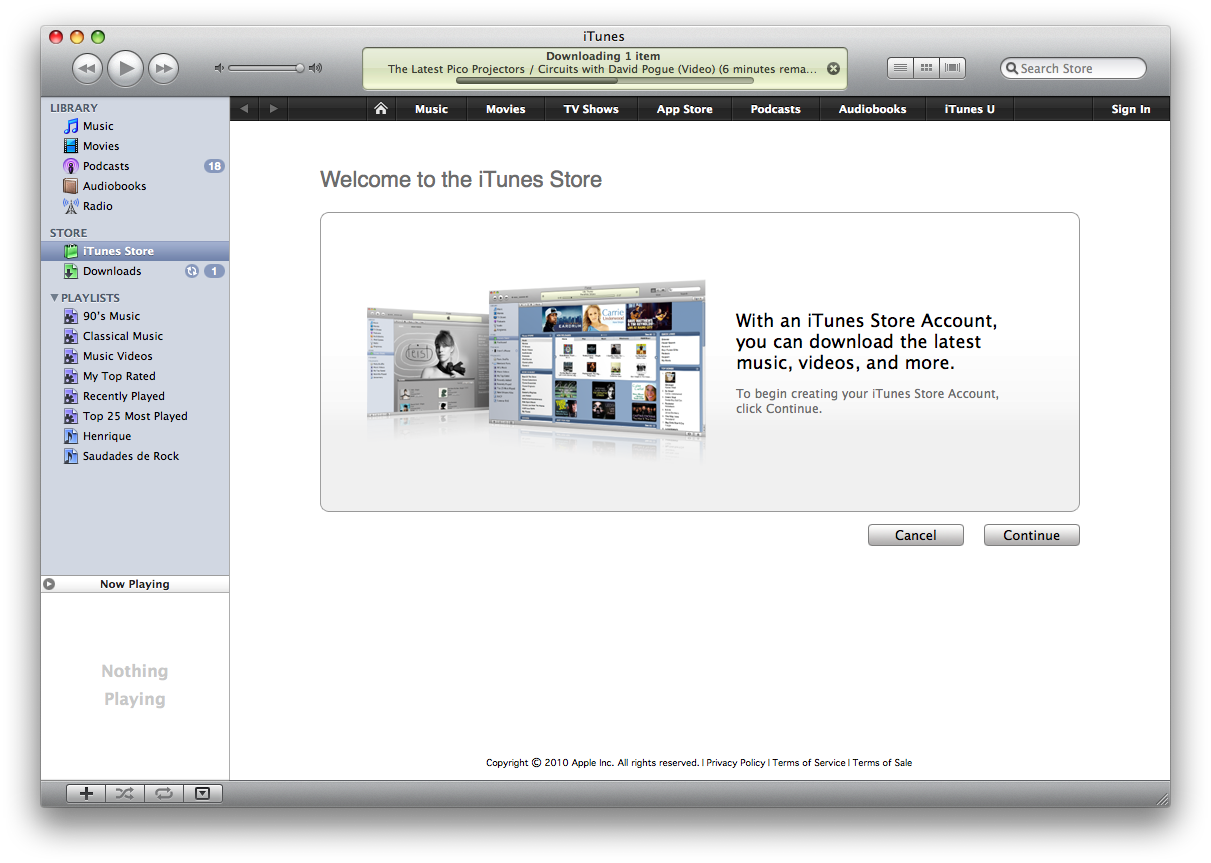Switch to grid view
Viewport: 1211px width, 863px height.
click(927, 68)
